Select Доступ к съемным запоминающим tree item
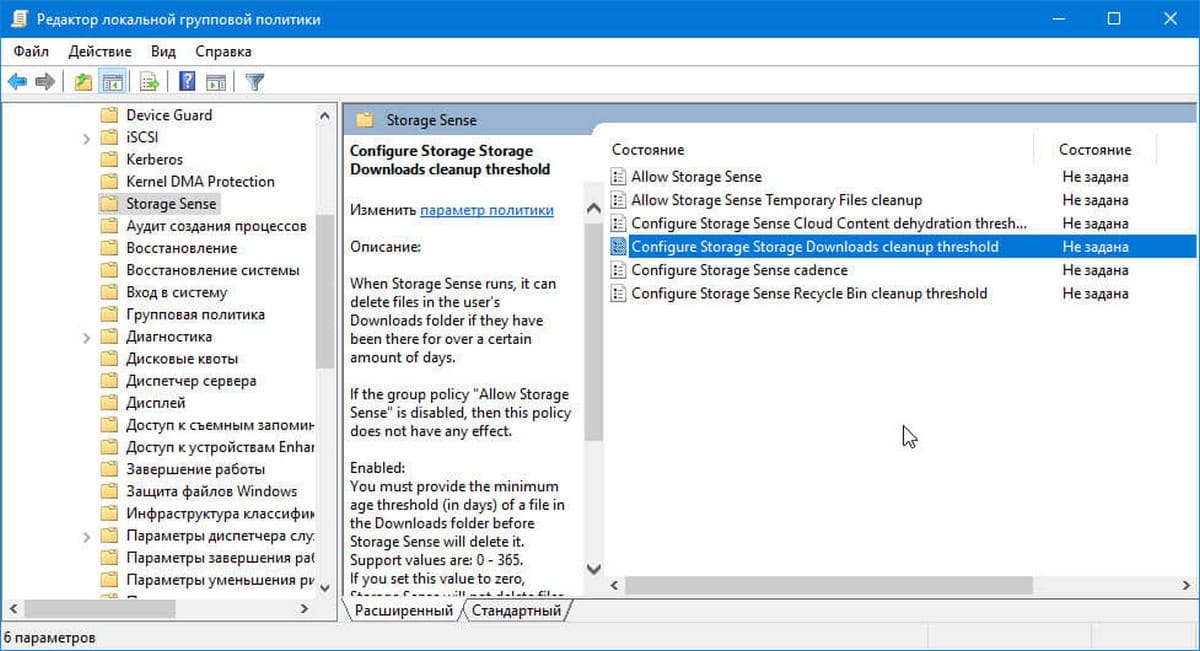The width and height of the screenshot is (1200, 651). (220, 425)
